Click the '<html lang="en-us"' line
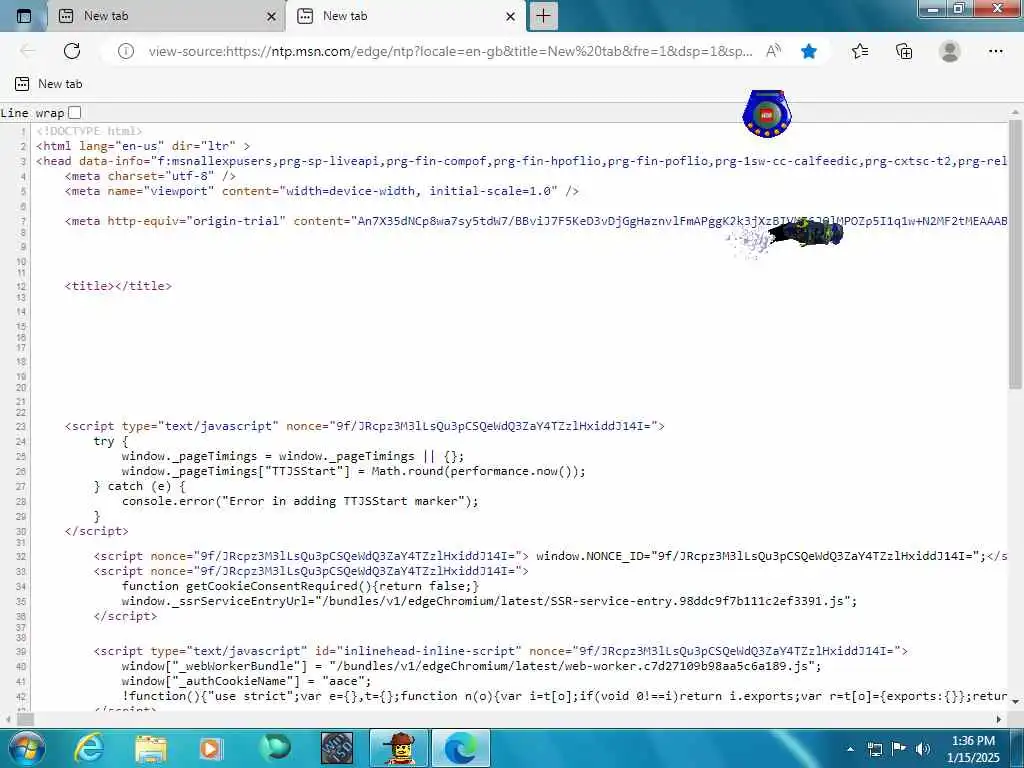Screen dimensions: 1024x768 tap(143, 146)
